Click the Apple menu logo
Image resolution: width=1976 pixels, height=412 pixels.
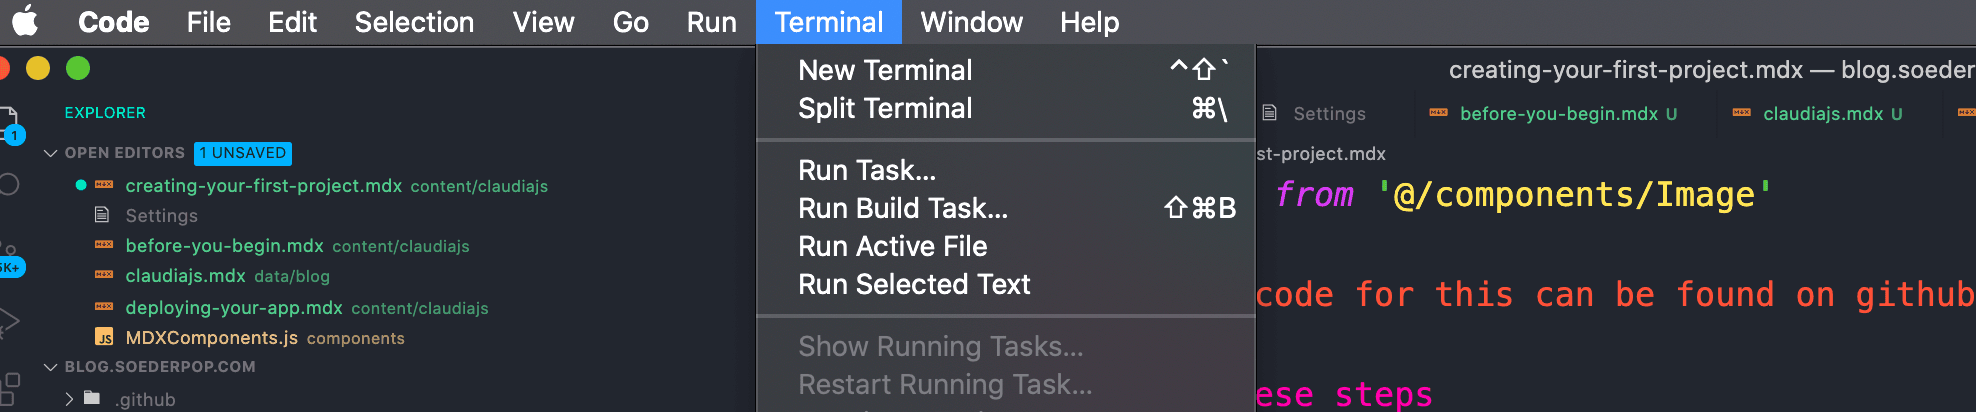[x=24, y=21]
